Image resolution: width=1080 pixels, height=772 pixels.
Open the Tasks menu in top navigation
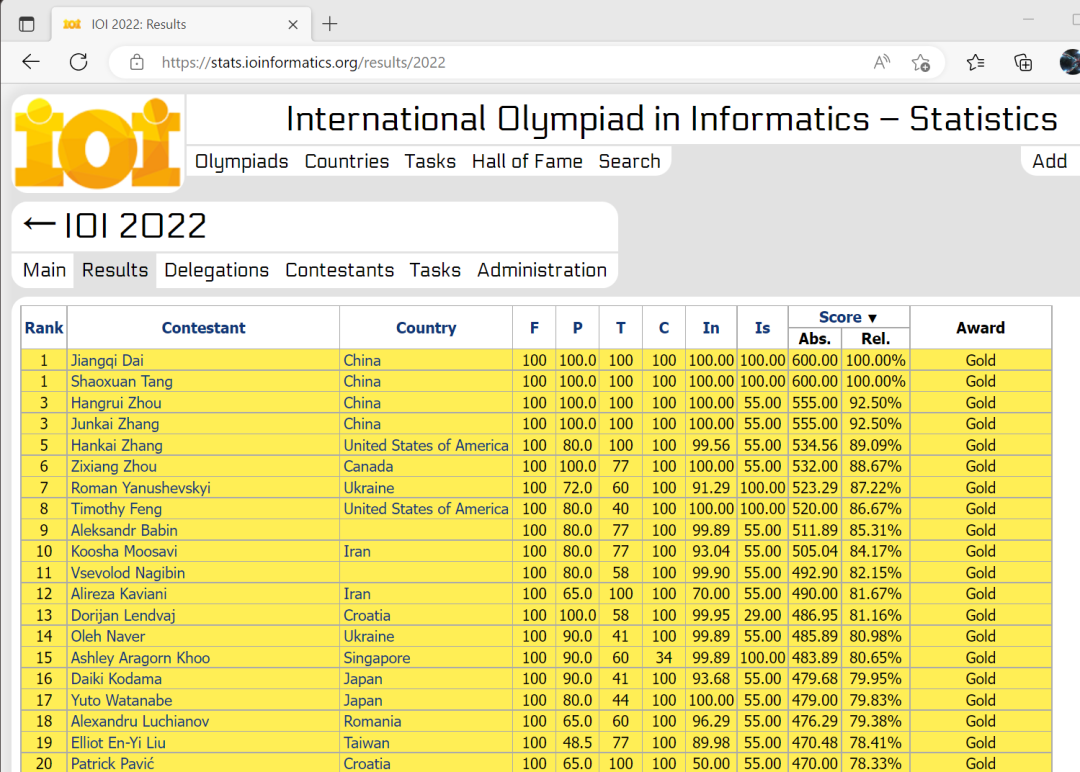pos(430,161)
